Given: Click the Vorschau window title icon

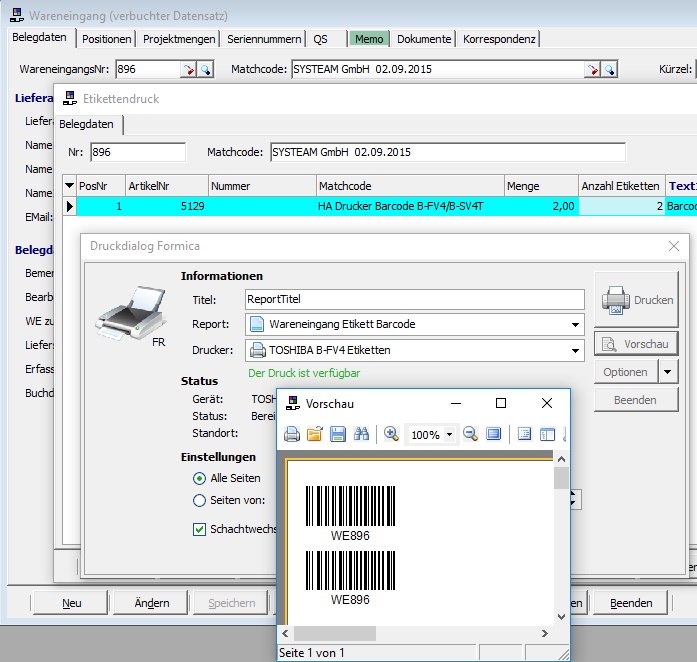Looking at the screenshot, I should coord(292,403).
